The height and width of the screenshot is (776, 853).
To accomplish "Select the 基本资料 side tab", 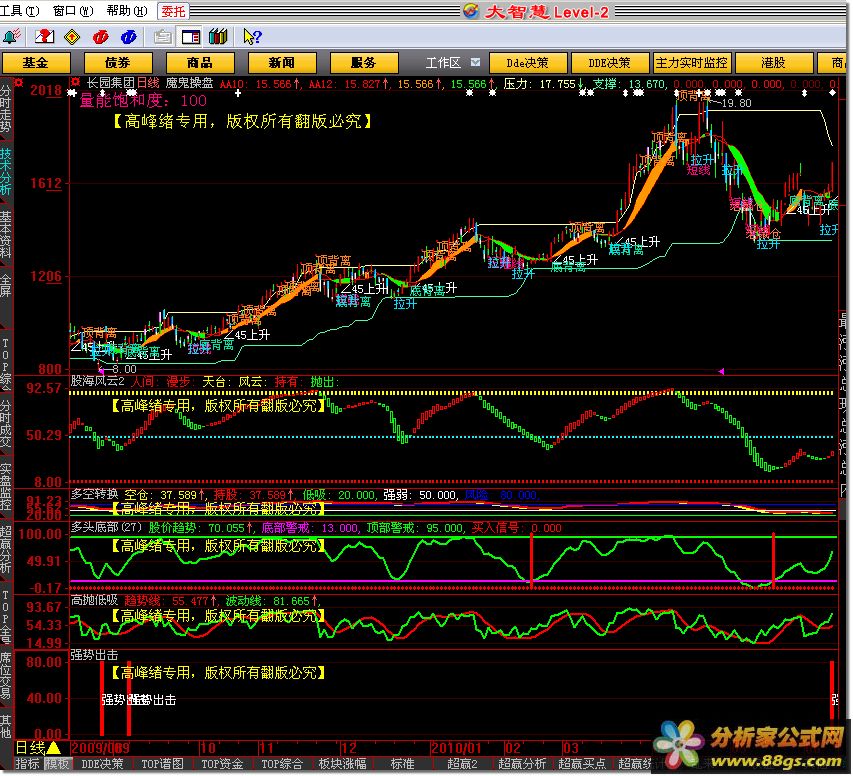I will 6,234.
